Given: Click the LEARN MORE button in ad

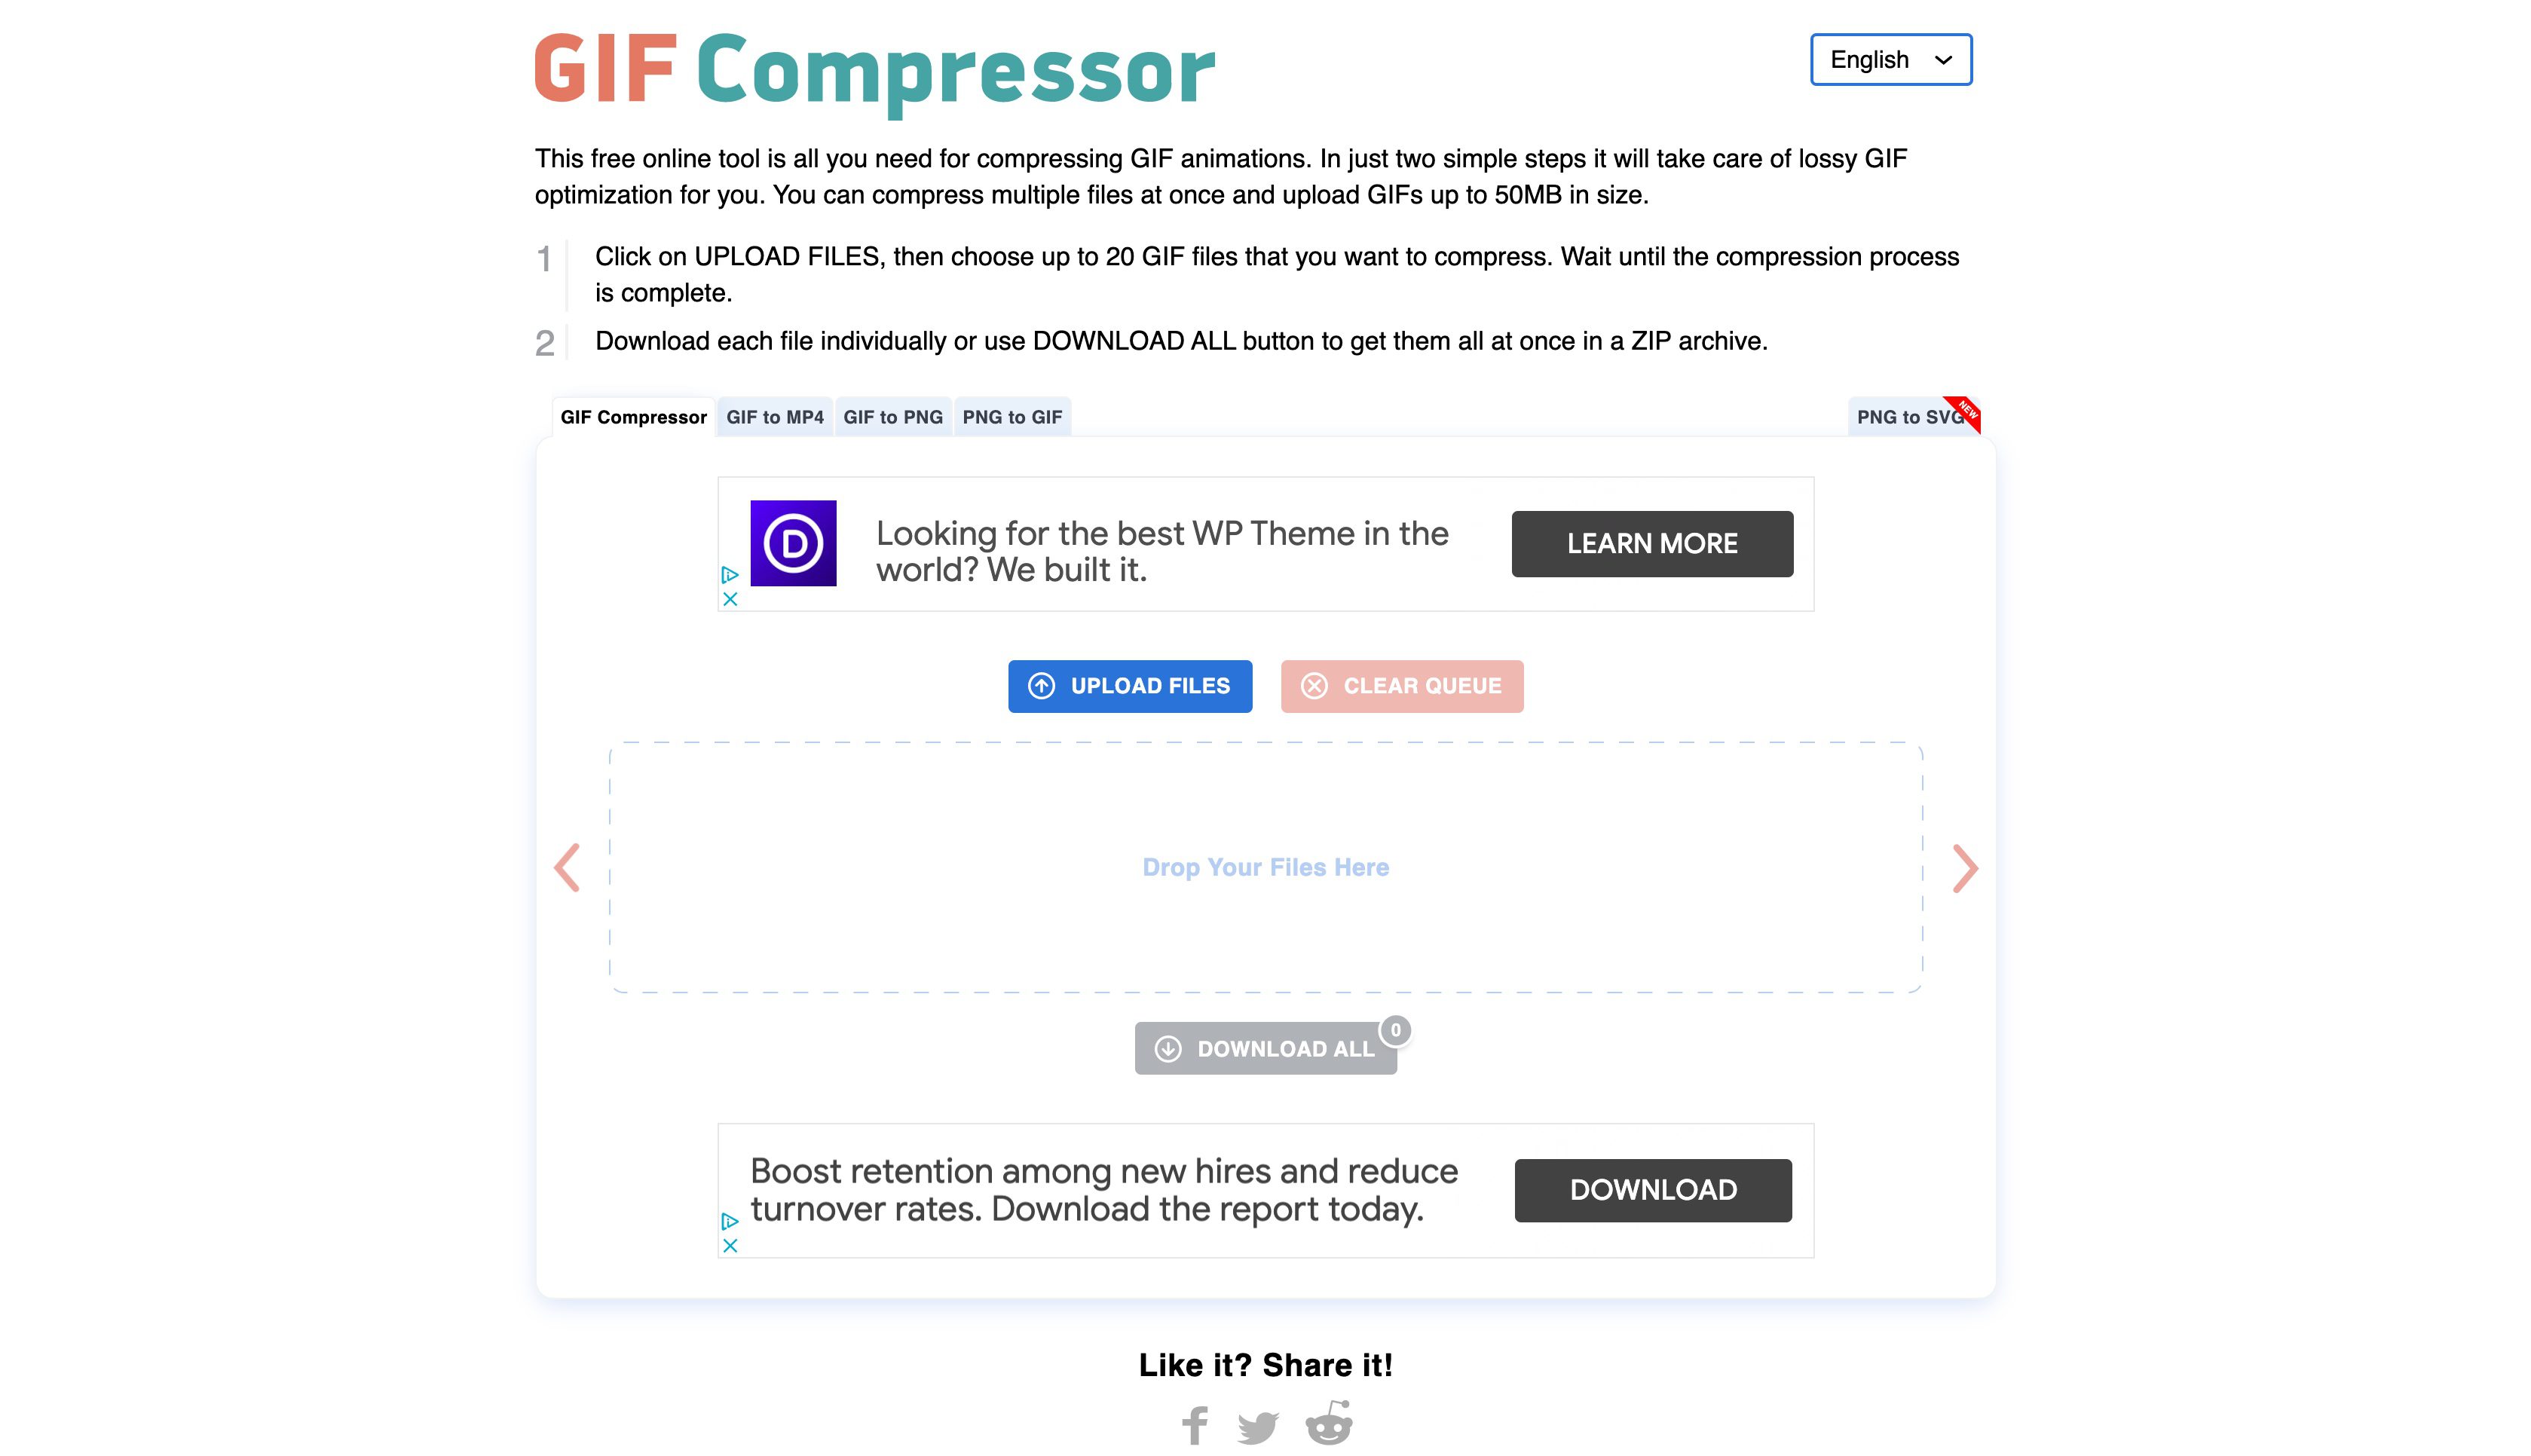Looking at the screenshot, I should pyautogui.click(x=1653, y=542).
